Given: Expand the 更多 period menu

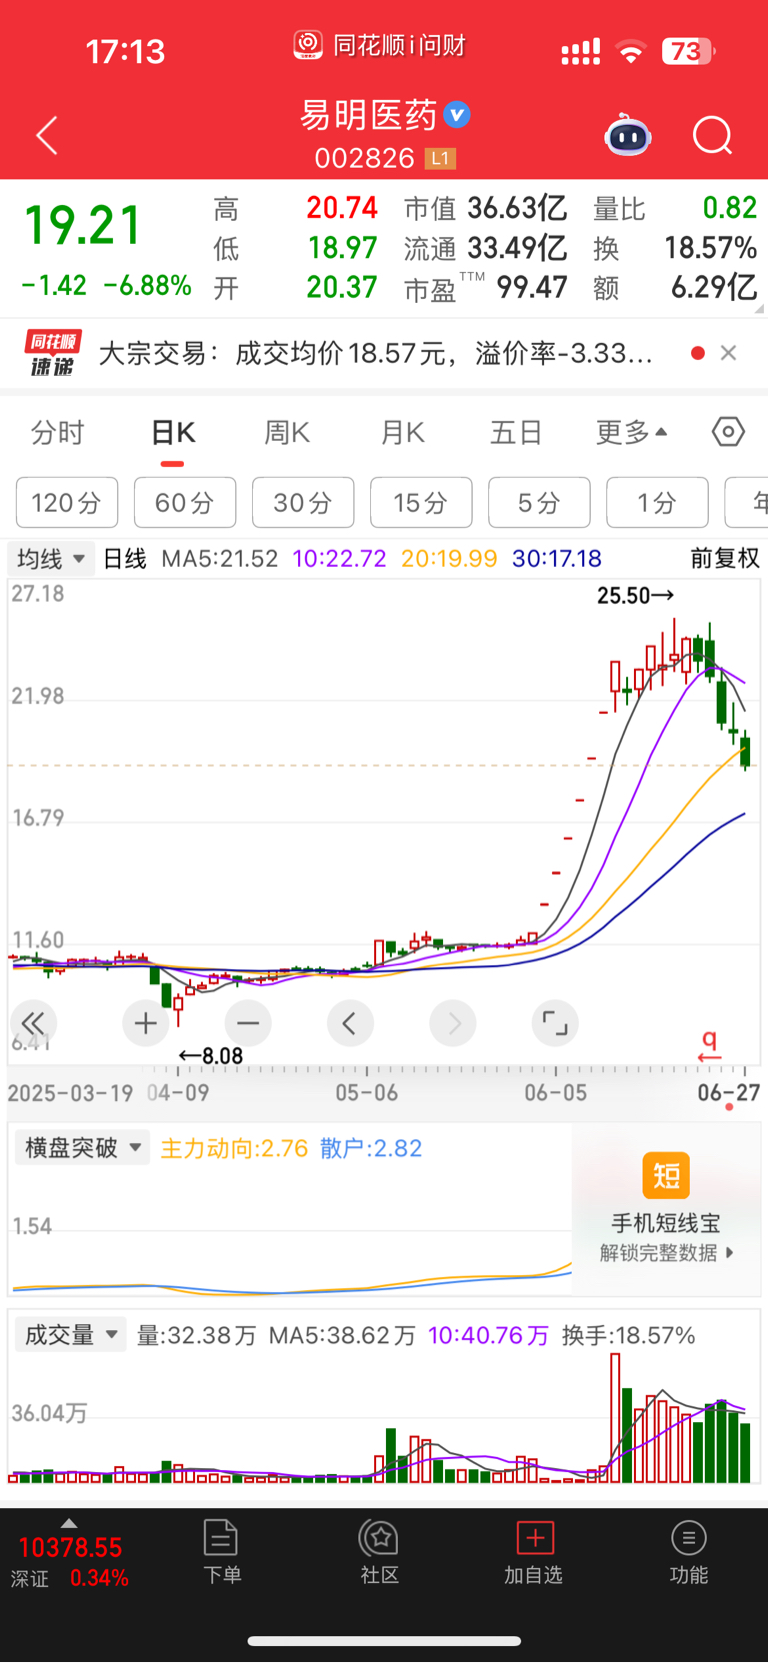Looking at the screenshot, I should click(632, 433).
